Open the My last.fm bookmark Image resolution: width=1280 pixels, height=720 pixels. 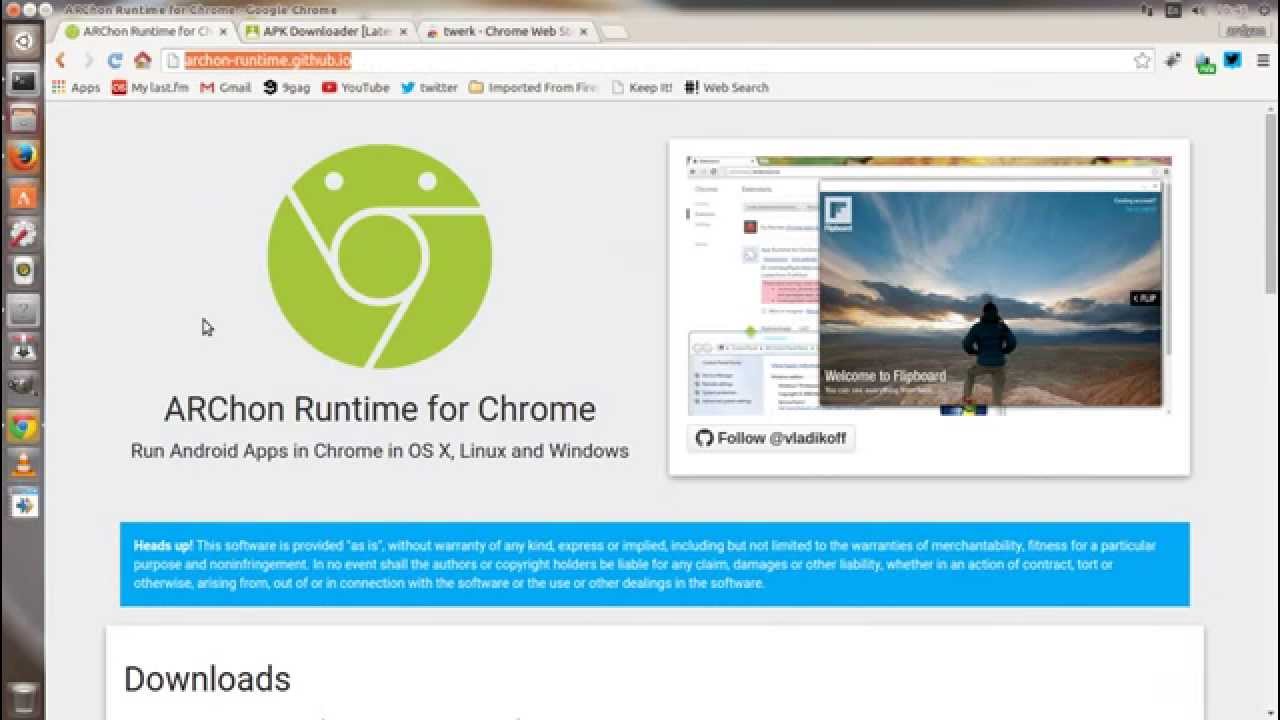tap(150, 87)
